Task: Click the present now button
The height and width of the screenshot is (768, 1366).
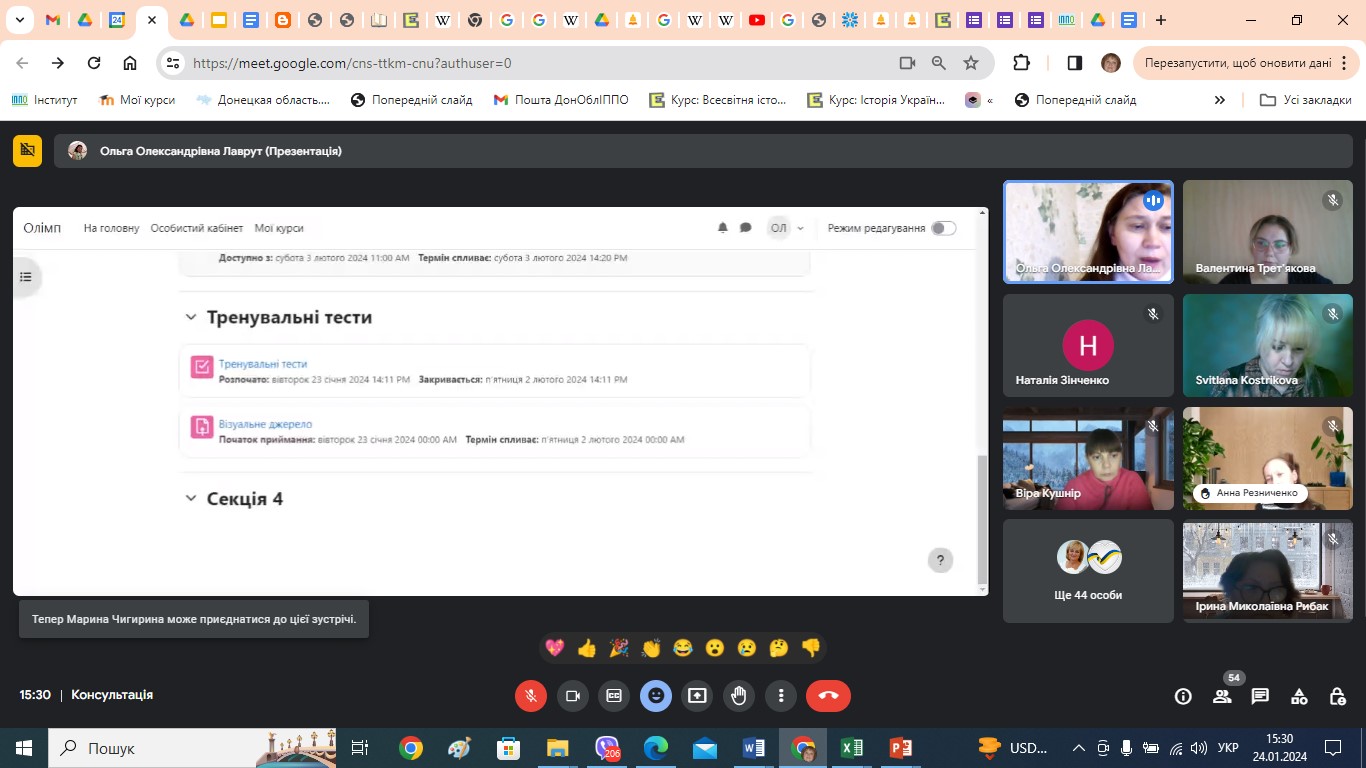Action: (697, 696)
